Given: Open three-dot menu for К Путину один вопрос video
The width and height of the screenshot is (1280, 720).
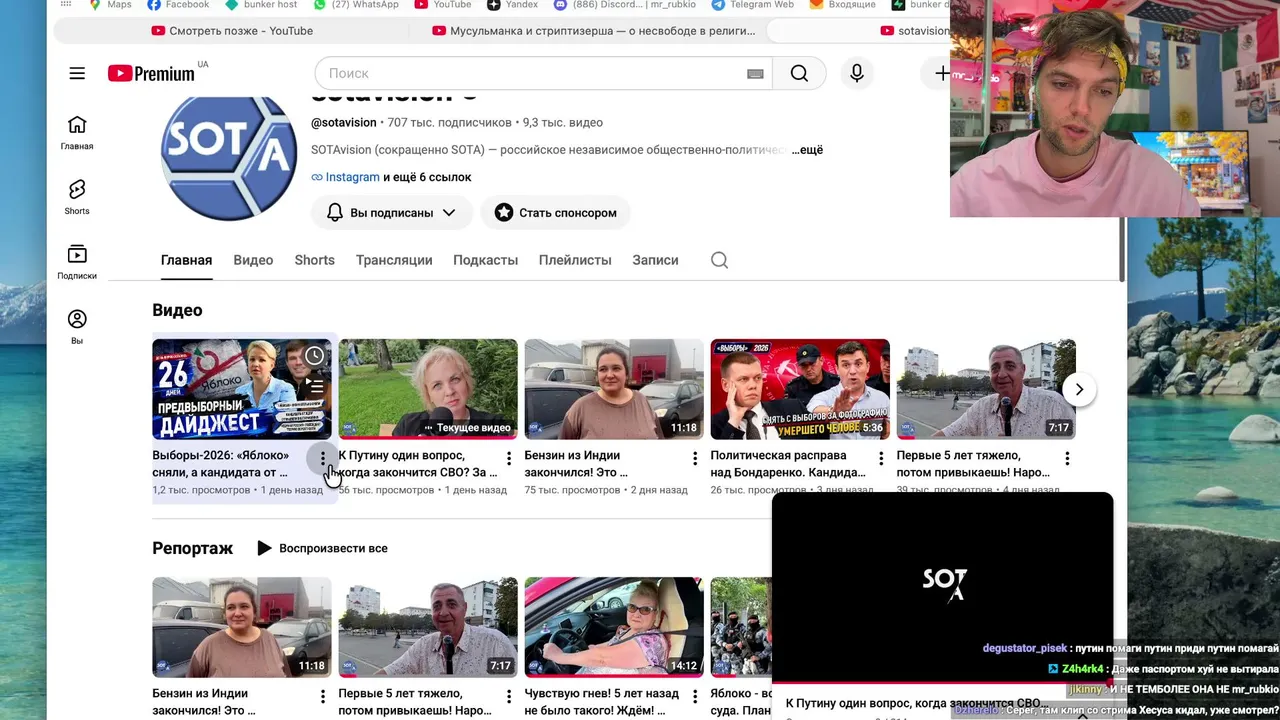Looking at the screenshot, I should (508, 458).
